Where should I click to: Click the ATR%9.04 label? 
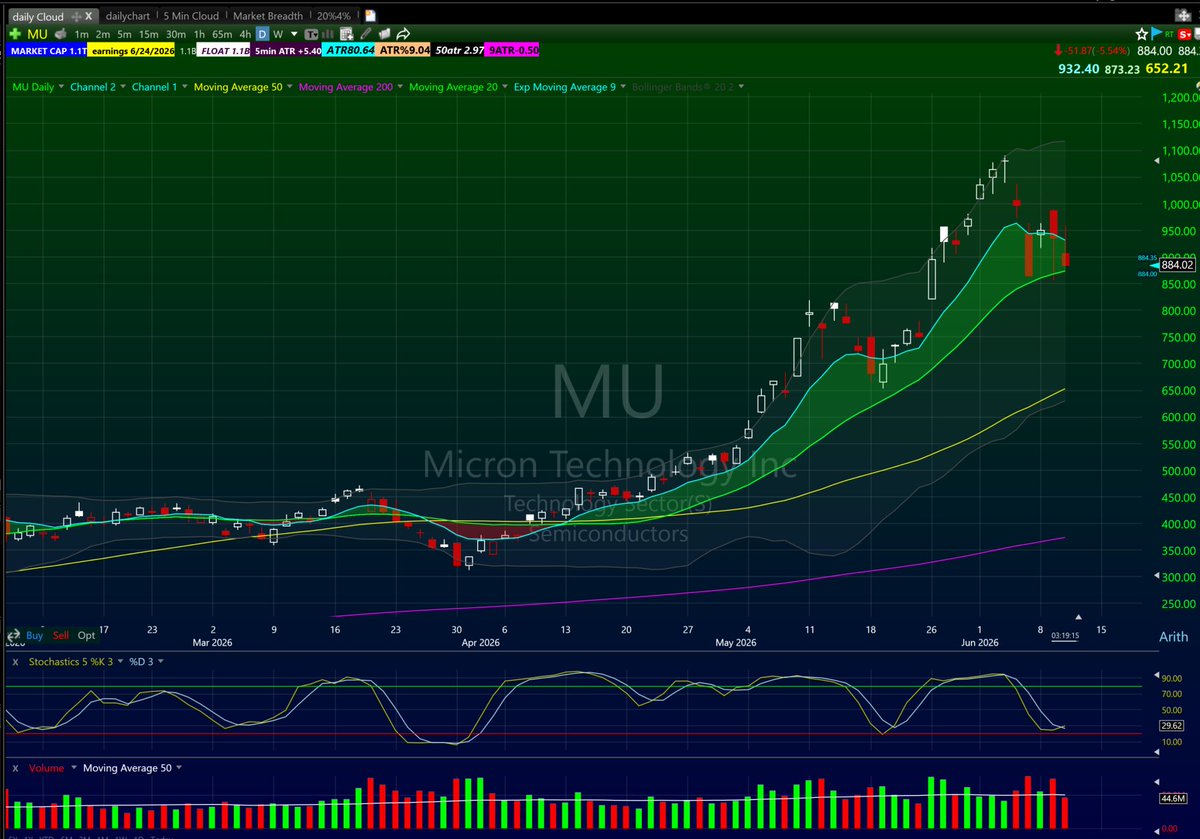click(404, 50)
